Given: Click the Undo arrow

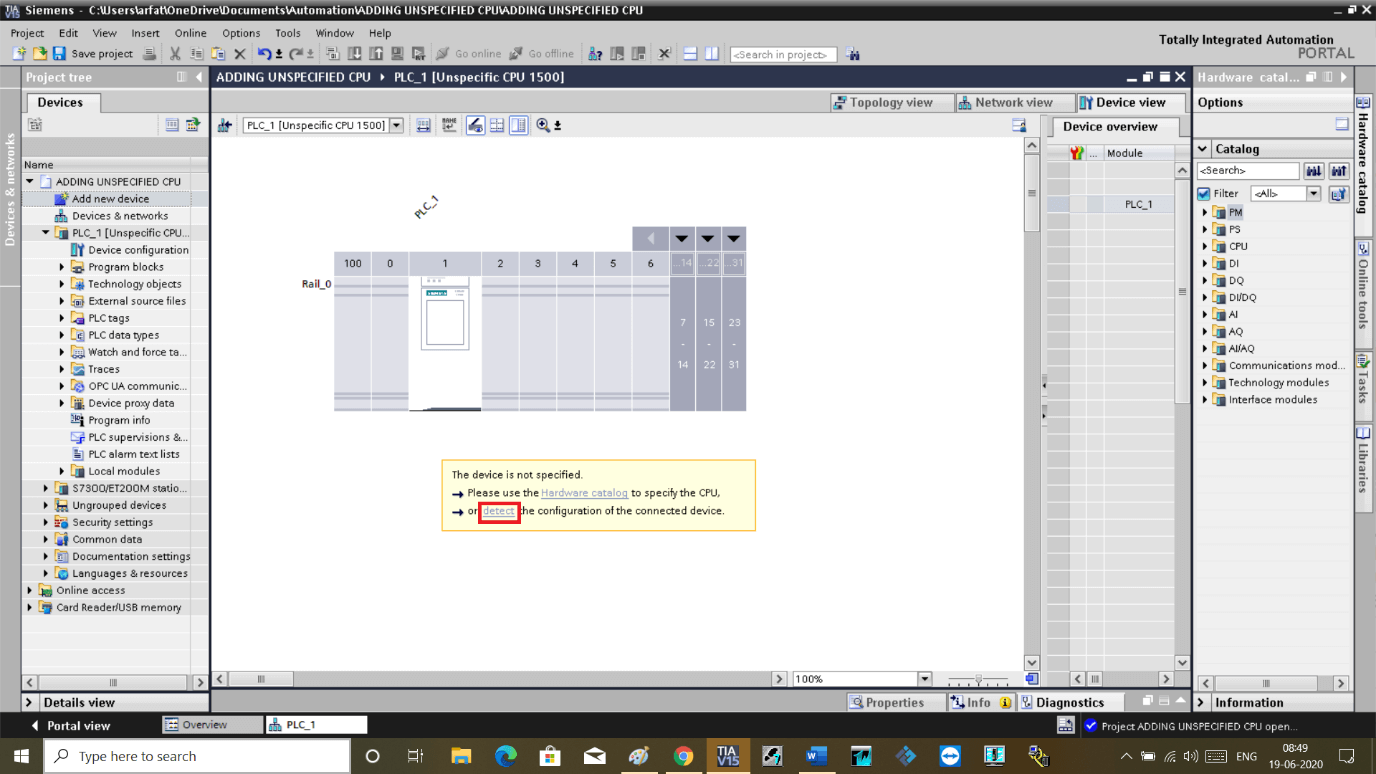Looking at the screenshot, I should 264,53.
